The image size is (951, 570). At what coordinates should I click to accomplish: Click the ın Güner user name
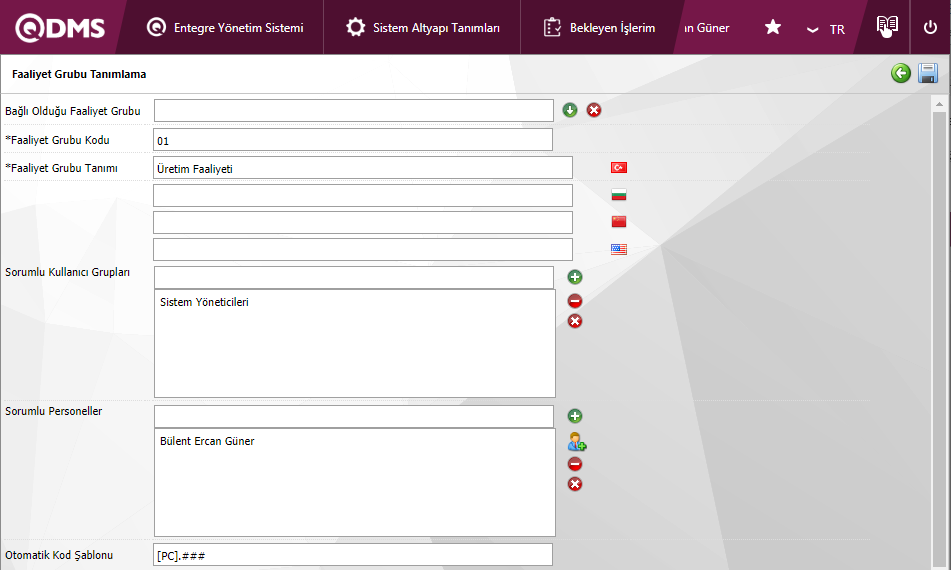707,28
